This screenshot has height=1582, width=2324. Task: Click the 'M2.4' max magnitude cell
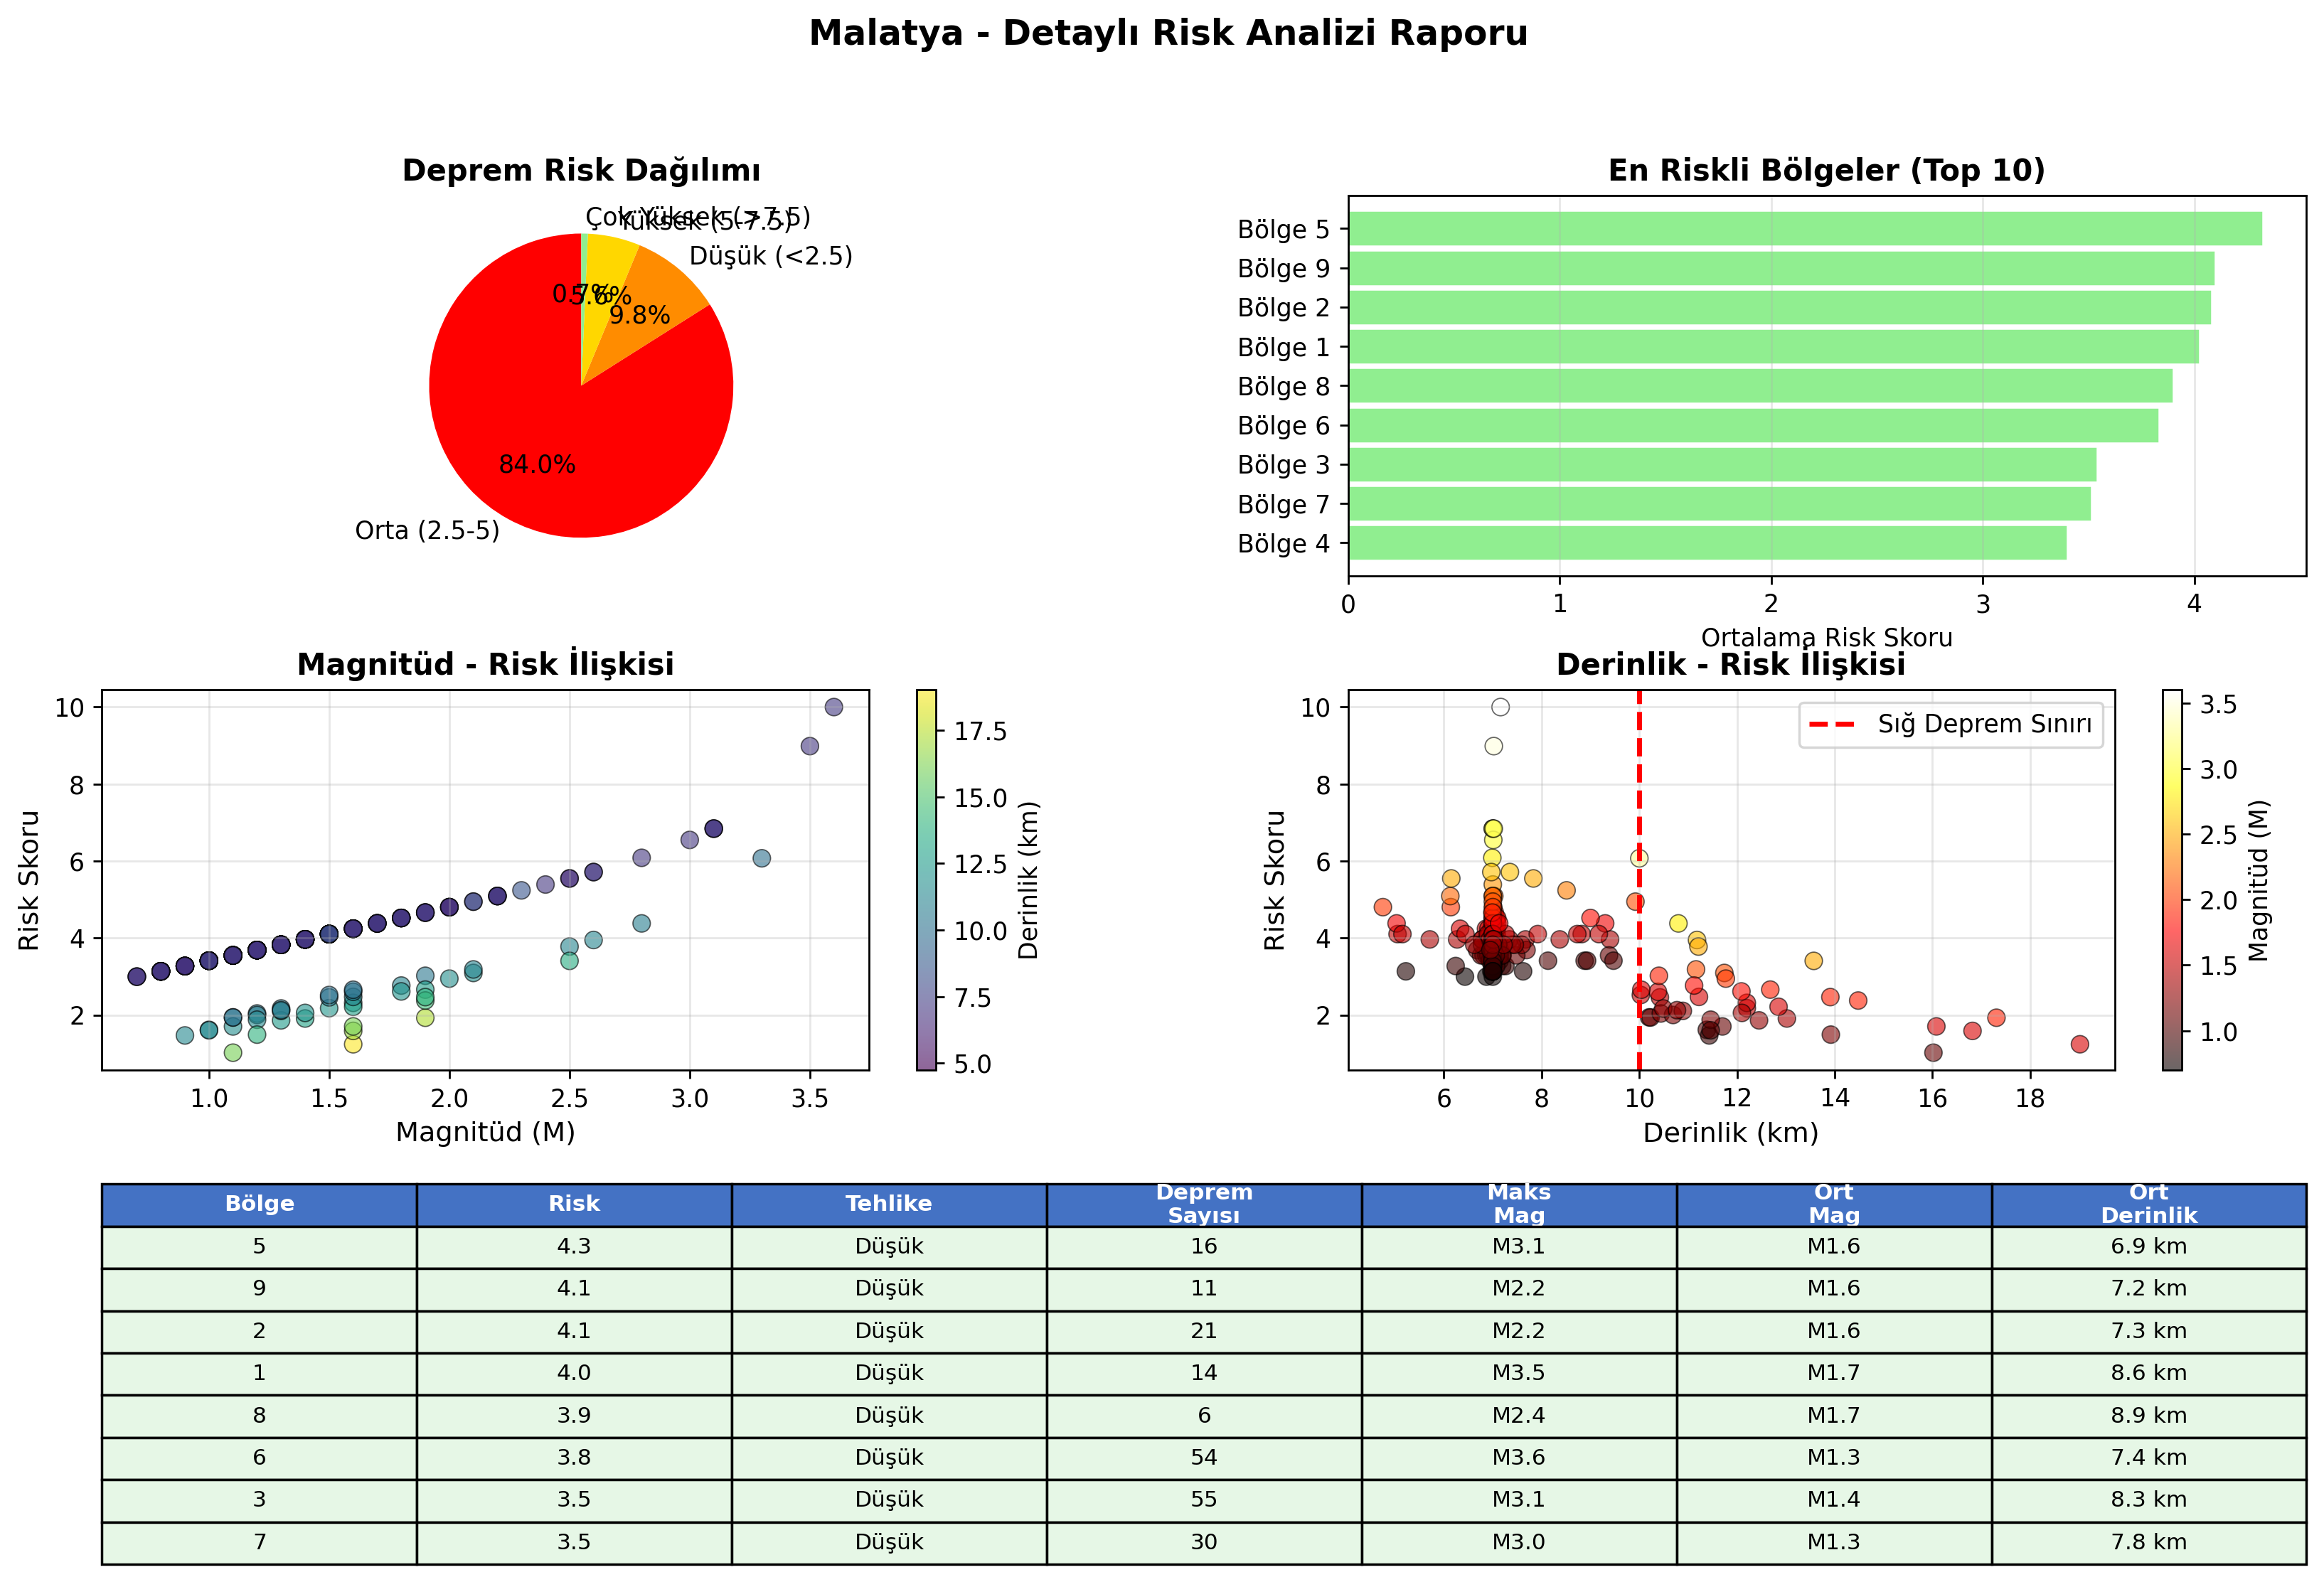tap(1519, 1416)
